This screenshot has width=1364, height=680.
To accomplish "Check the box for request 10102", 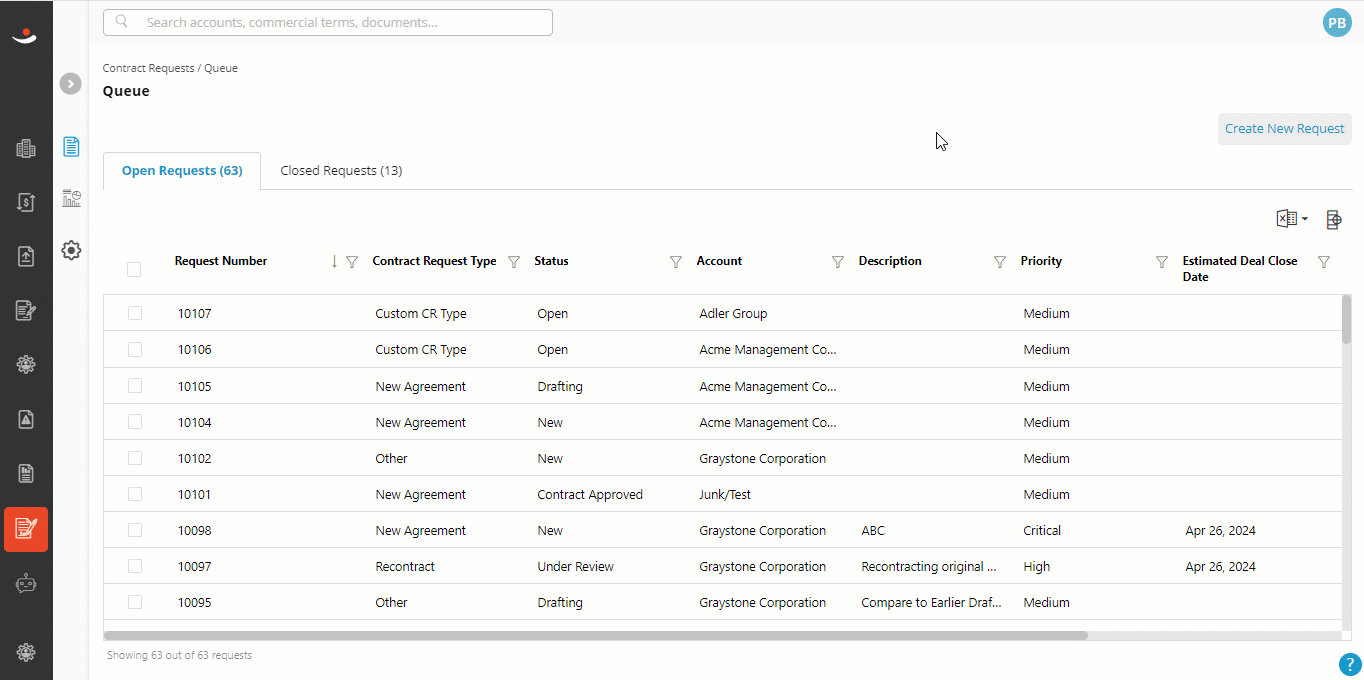I will click(x=135, y=457).
